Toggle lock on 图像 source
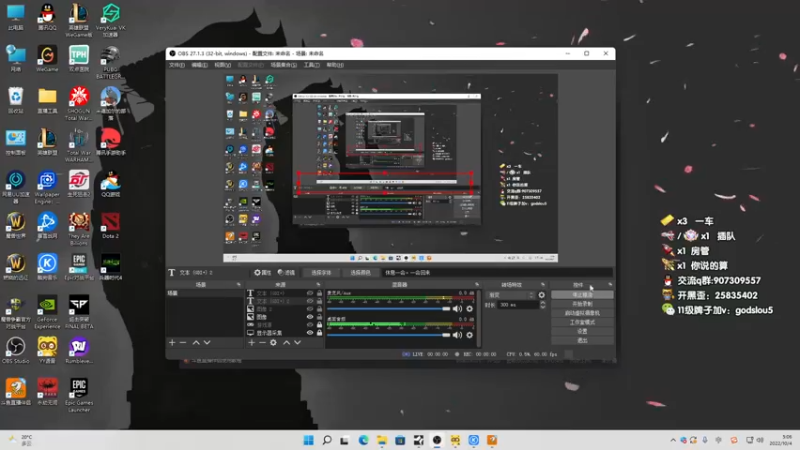Image resolution: width=800 pixels, height=450 pixels. pos(319,317)
